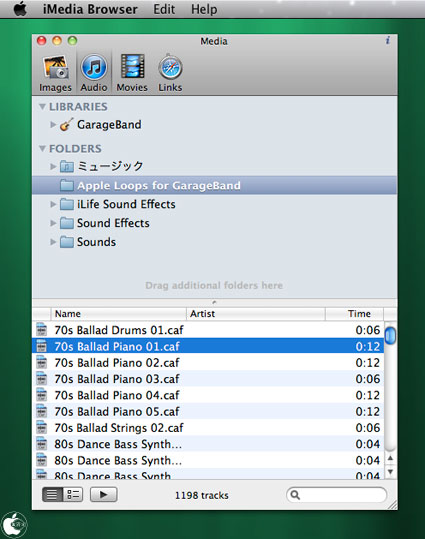
Task: Click the Sounds folder icon
Action: (67, 242)
